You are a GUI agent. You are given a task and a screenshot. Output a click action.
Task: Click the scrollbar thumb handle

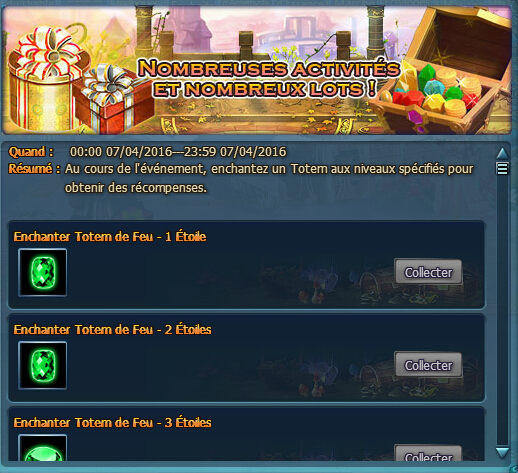coord(502,168)
